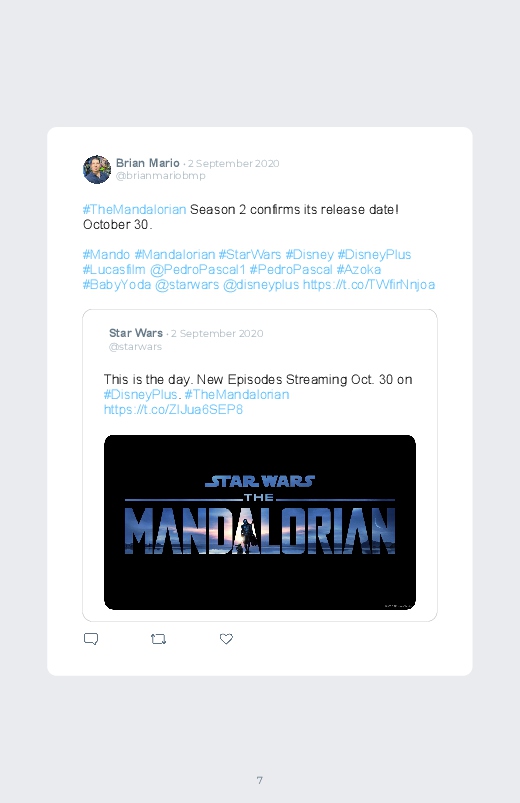Click the Mandalorian logo image
520x803 pixels.
(x=260, y=522)
